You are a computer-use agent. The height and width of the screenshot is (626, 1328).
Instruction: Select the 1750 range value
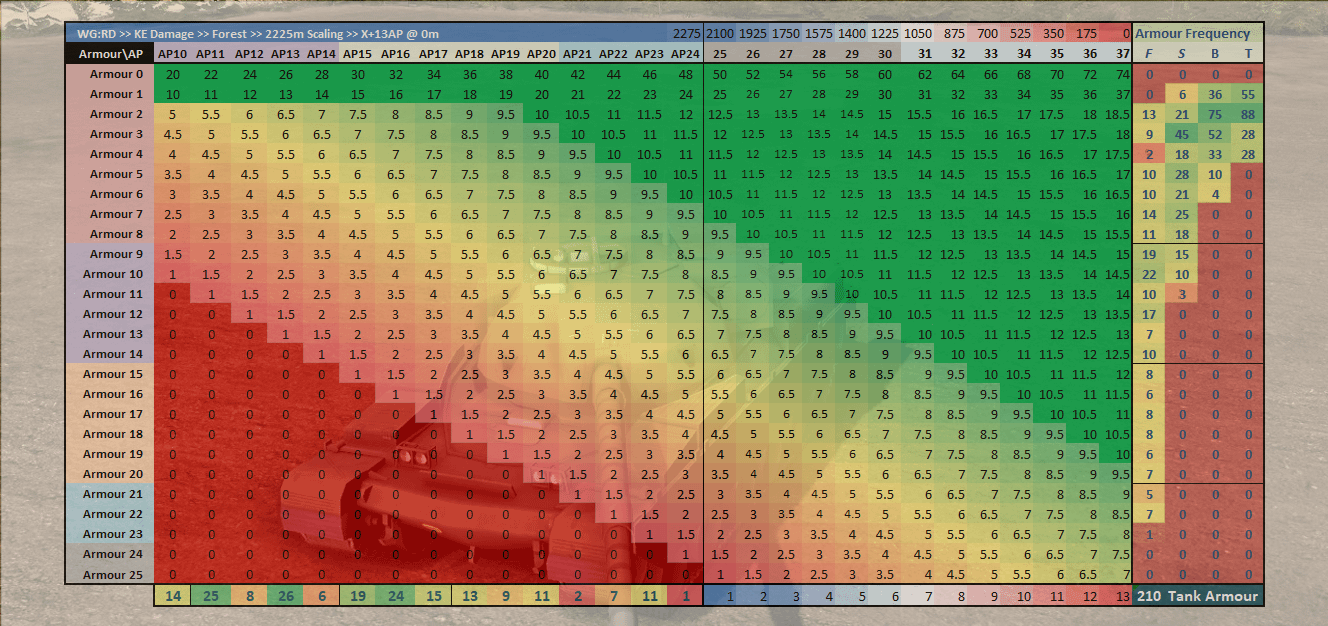(786, 33)
